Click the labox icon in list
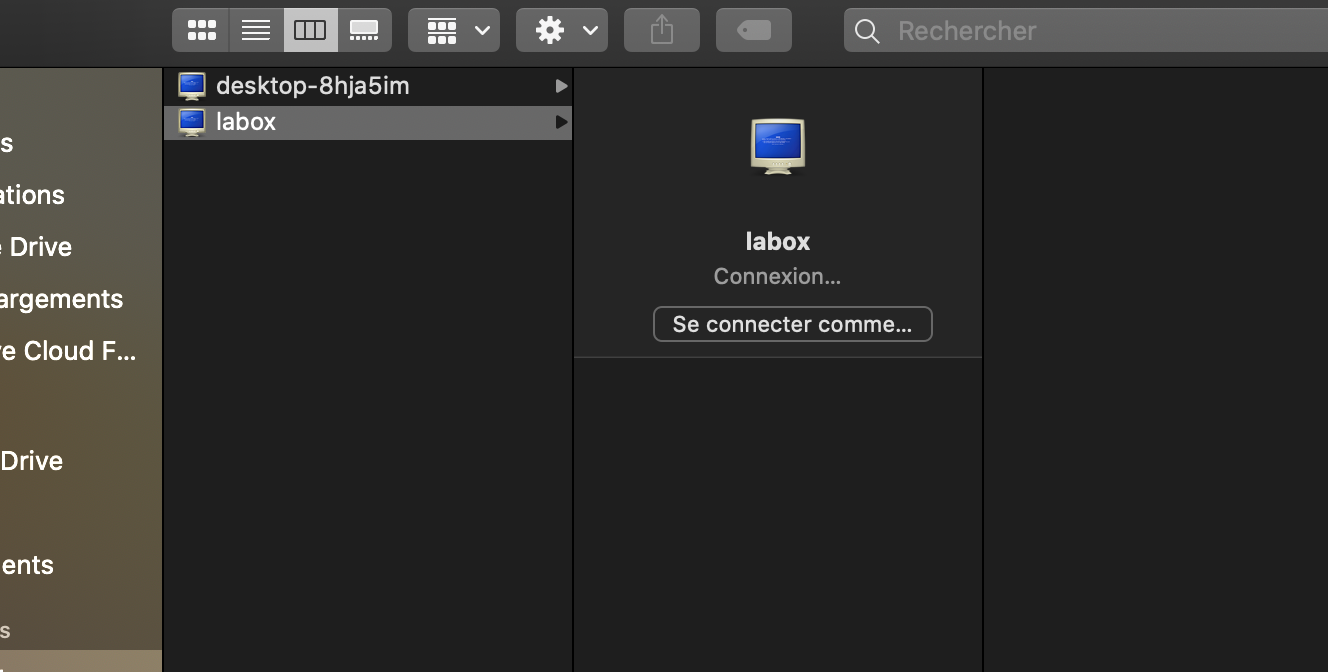 [x=192, y=122]
